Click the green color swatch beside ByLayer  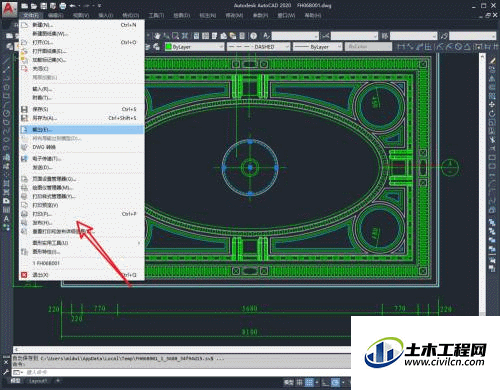click(168, 47)
